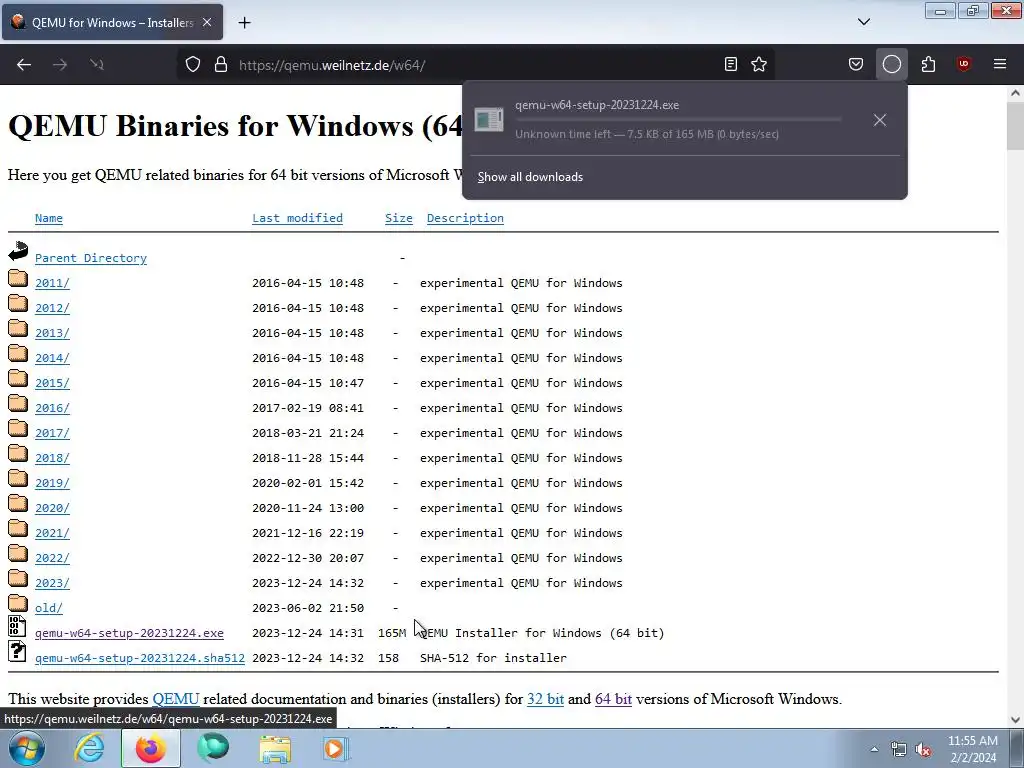This screenshot has height=768, width=1024.
Task: Open the downloads toolbar button
Action: click(891, 64)
